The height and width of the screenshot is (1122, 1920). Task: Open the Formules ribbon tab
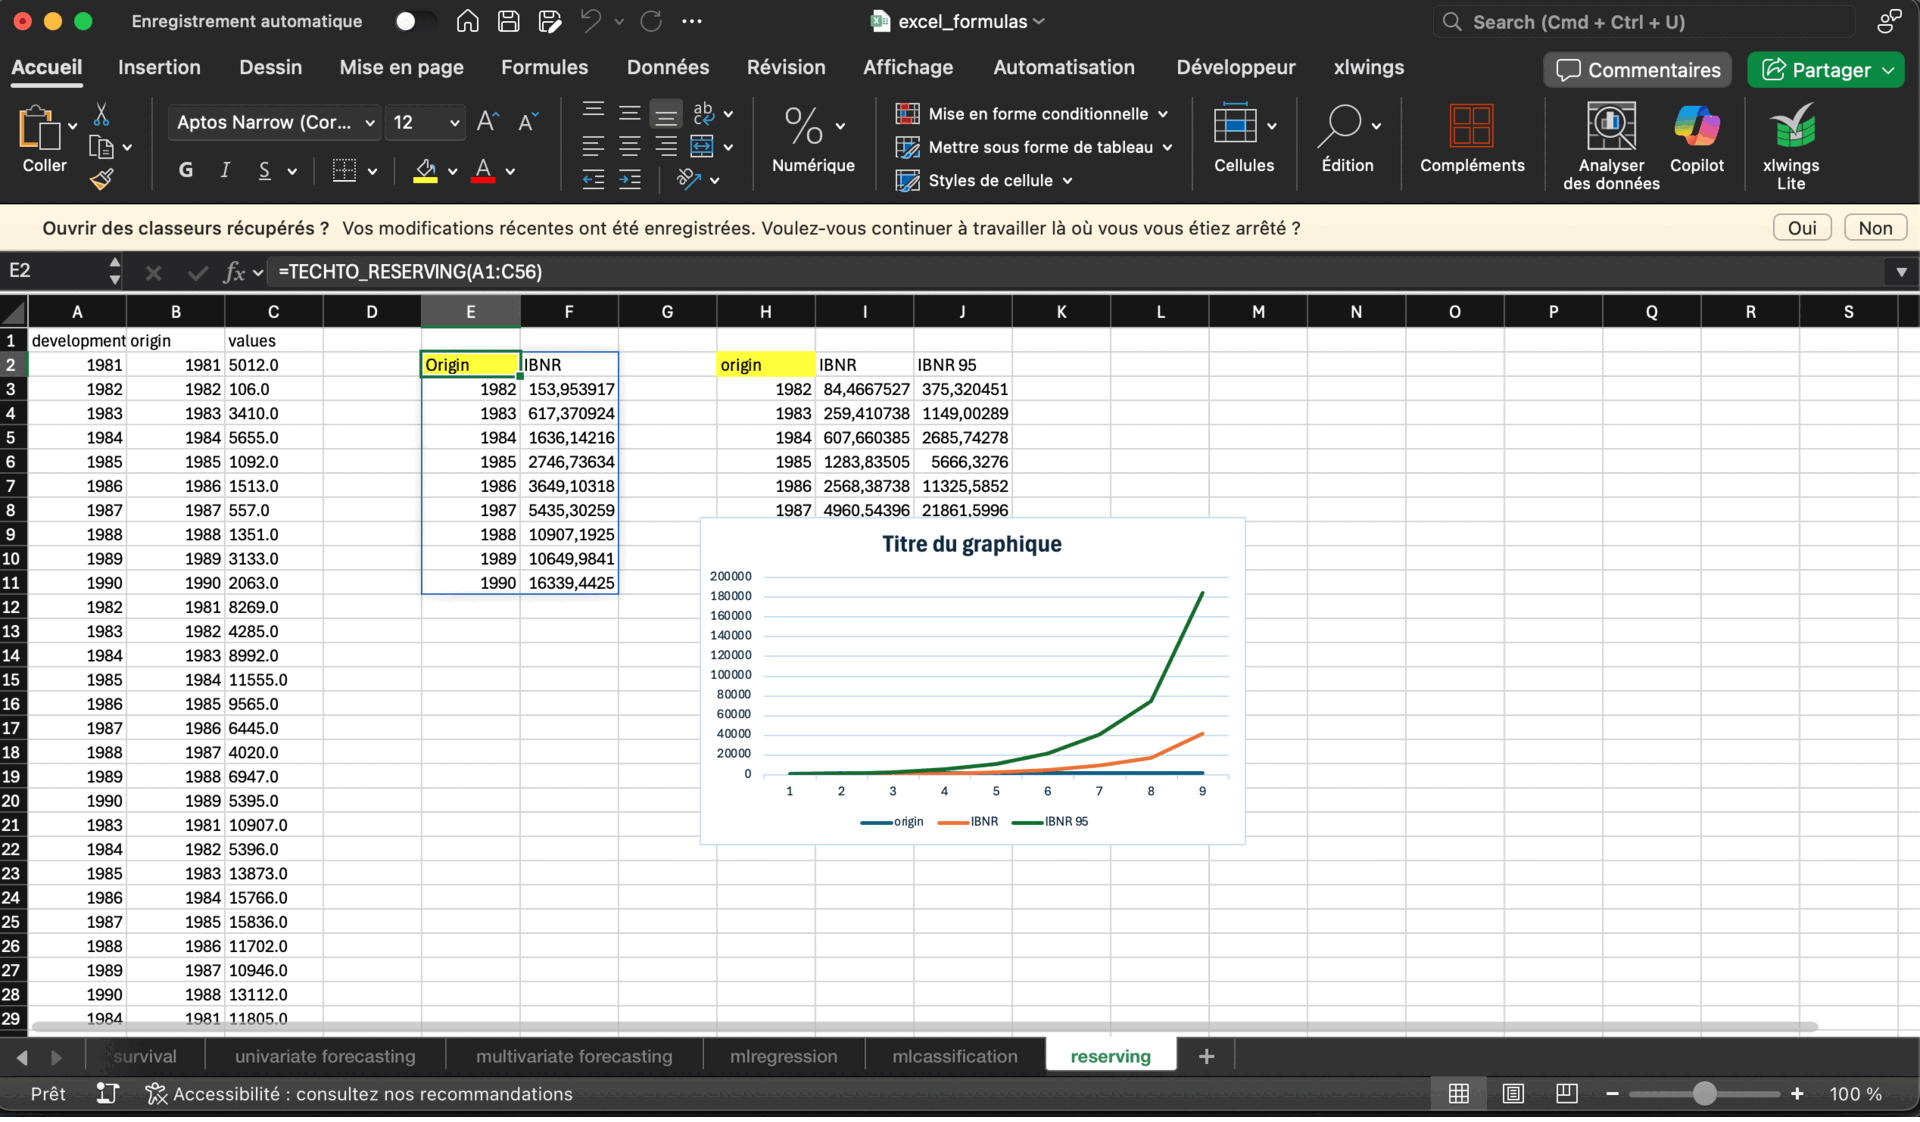click(x=544, y=67)
